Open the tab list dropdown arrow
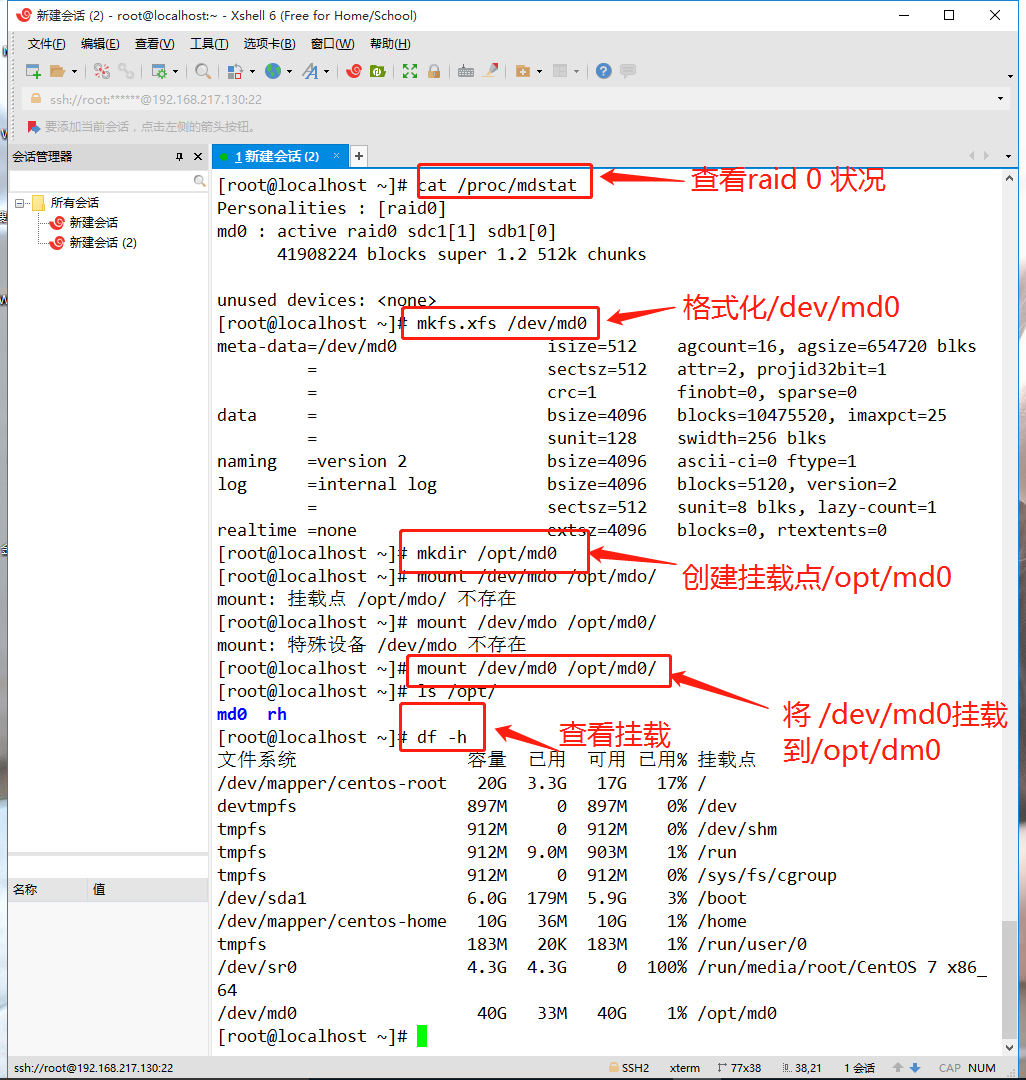This screenshot has height=1080, width=1026. coord(1008,156)
